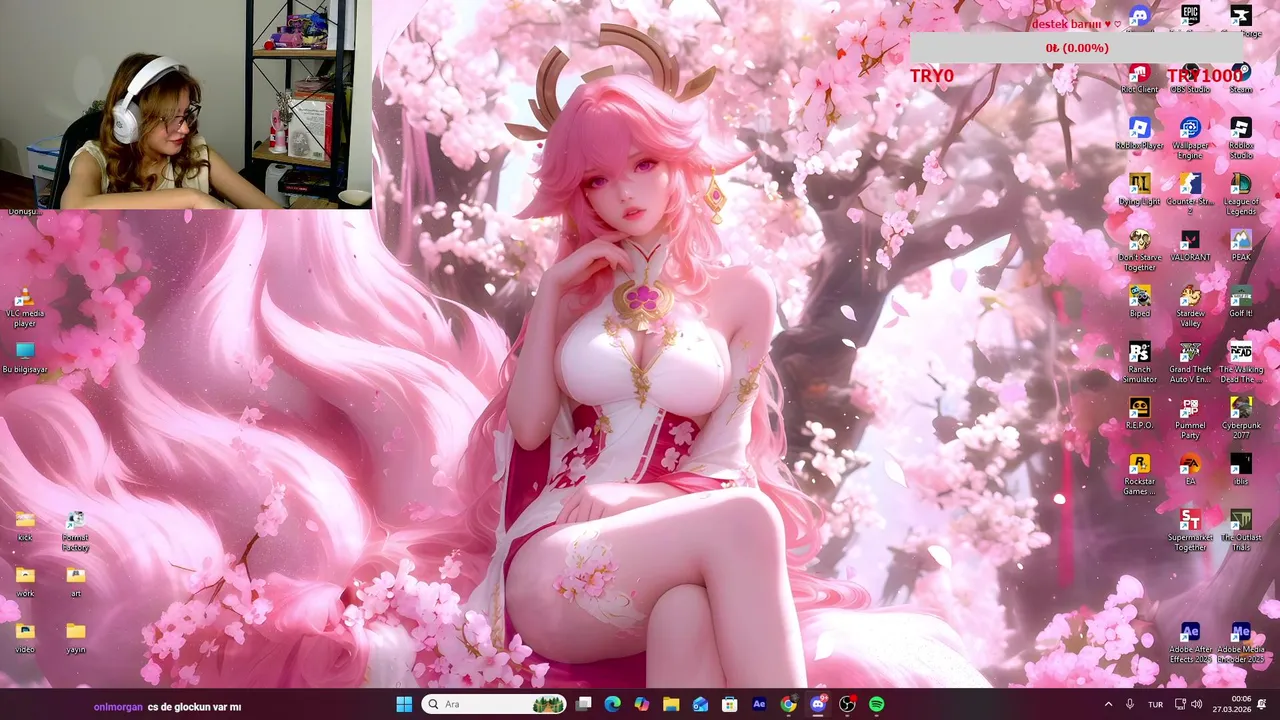This screenshot has width=1280, height=720.
Task: Select the League of Legends icon
Action: tap(1240, 194)
